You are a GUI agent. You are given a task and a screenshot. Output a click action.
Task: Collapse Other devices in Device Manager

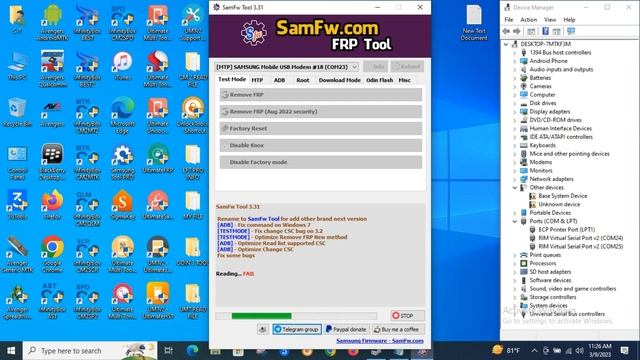coord(515,187)
